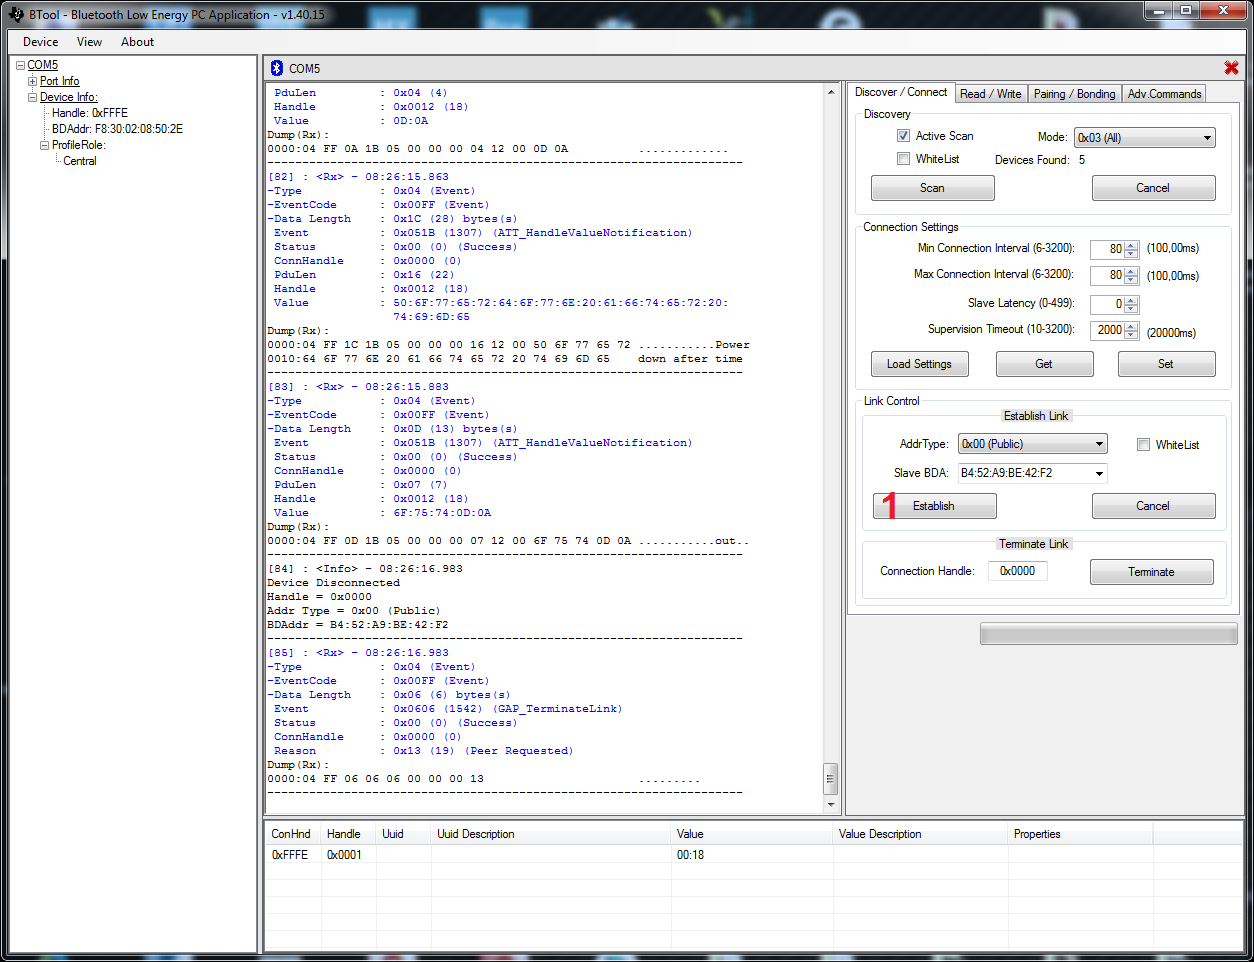Click the Bluetooth icon beside COM5

[x=277, y=68]
